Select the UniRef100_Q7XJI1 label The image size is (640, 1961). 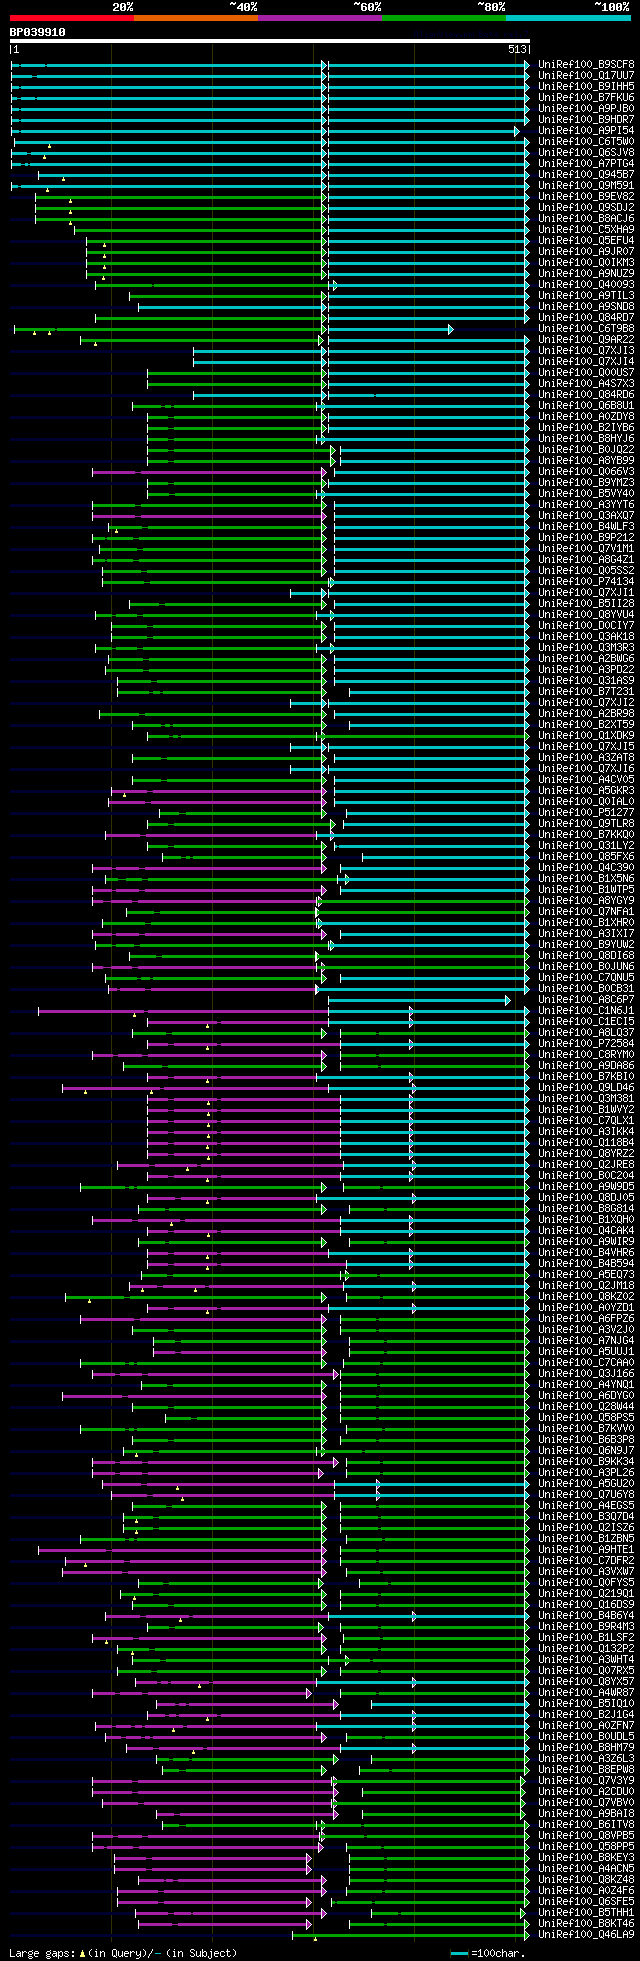click(x=586, y=592)
